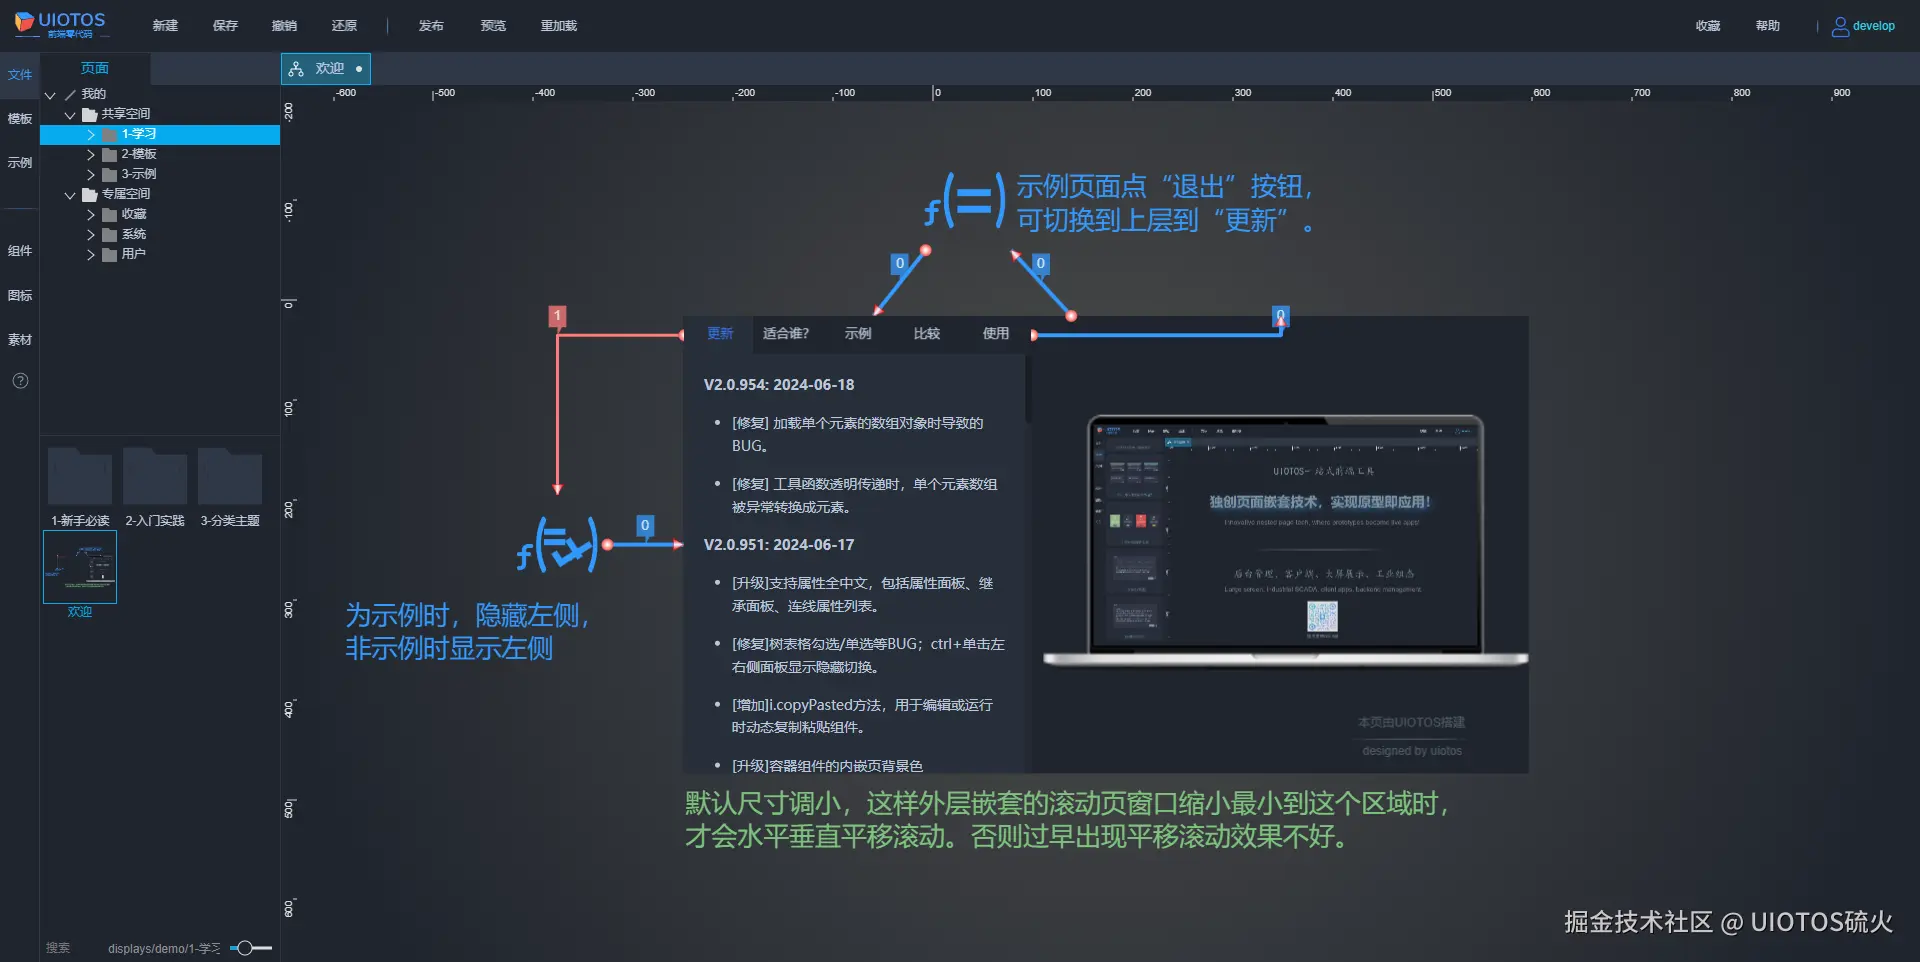The height and width of the screenshot is (962, 1920).
Task: Click 预览 in the top toolbar
Action: [493, 26]
